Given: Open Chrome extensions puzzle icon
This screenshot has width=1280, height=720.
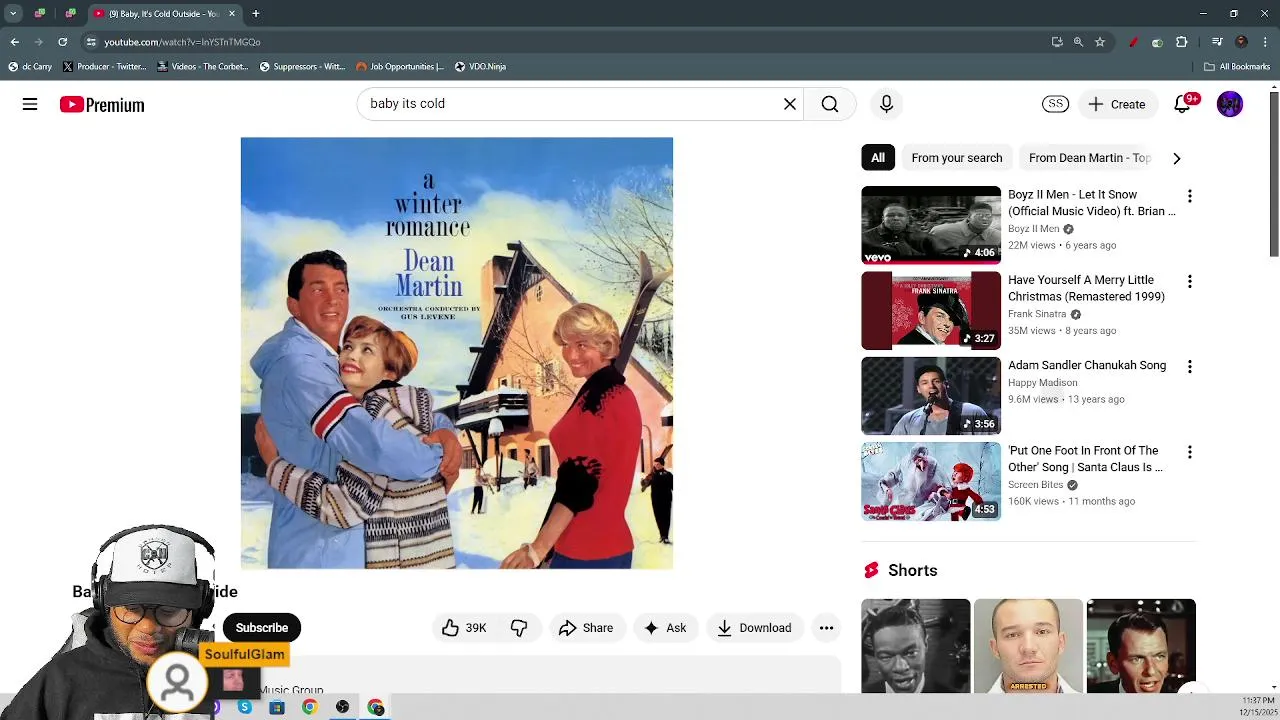Looking at the screenshot, I should [x=1181, y=42].
